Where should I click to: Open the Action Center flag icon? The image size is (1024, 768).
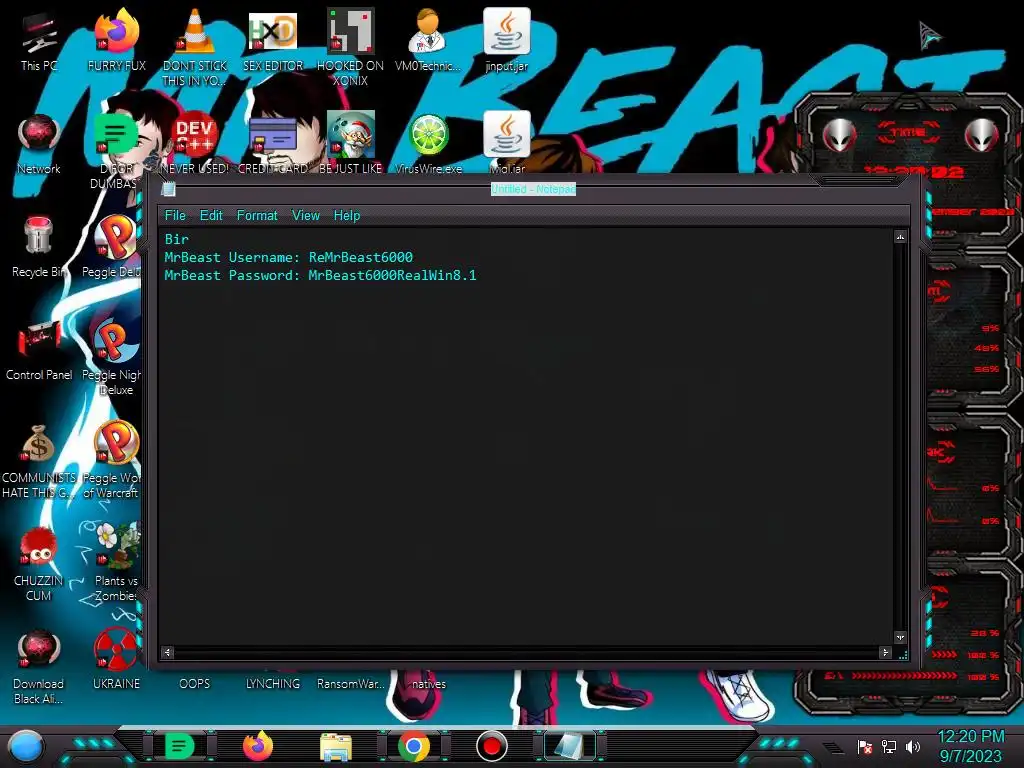point(865,746)
